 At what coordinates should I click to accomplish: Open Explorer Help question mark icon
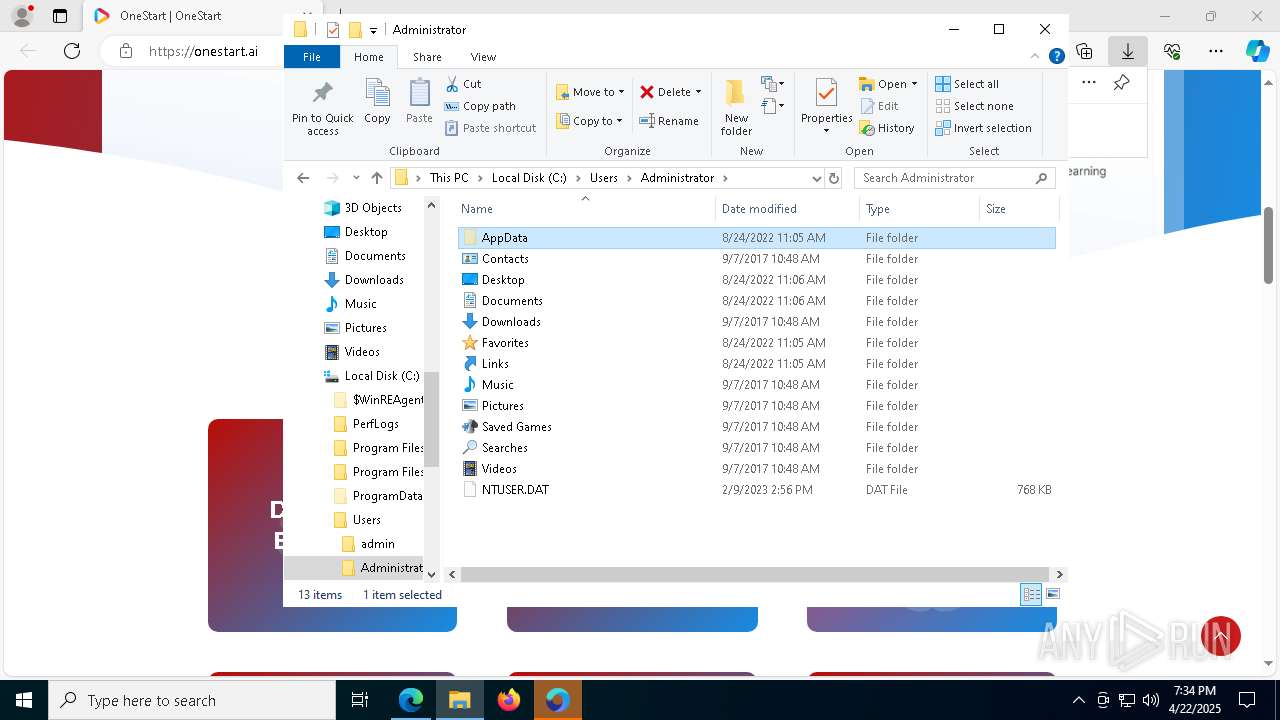pos(1056,57)
